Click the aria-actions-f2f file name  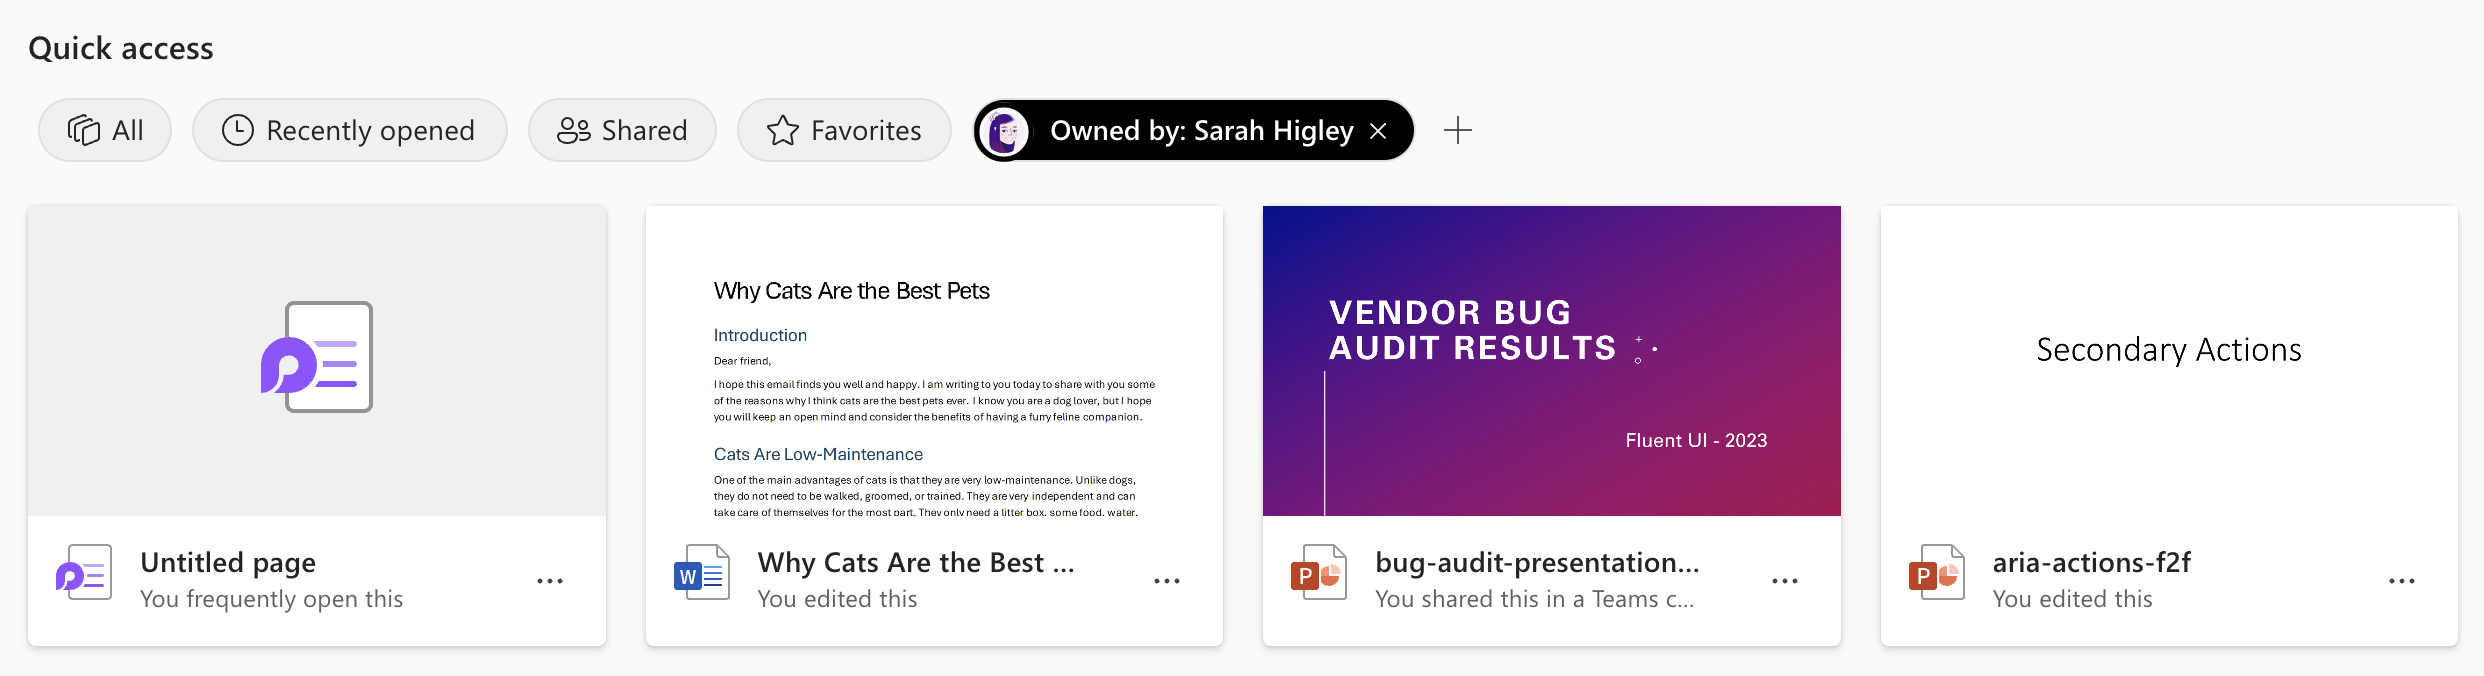(2092, 563)
